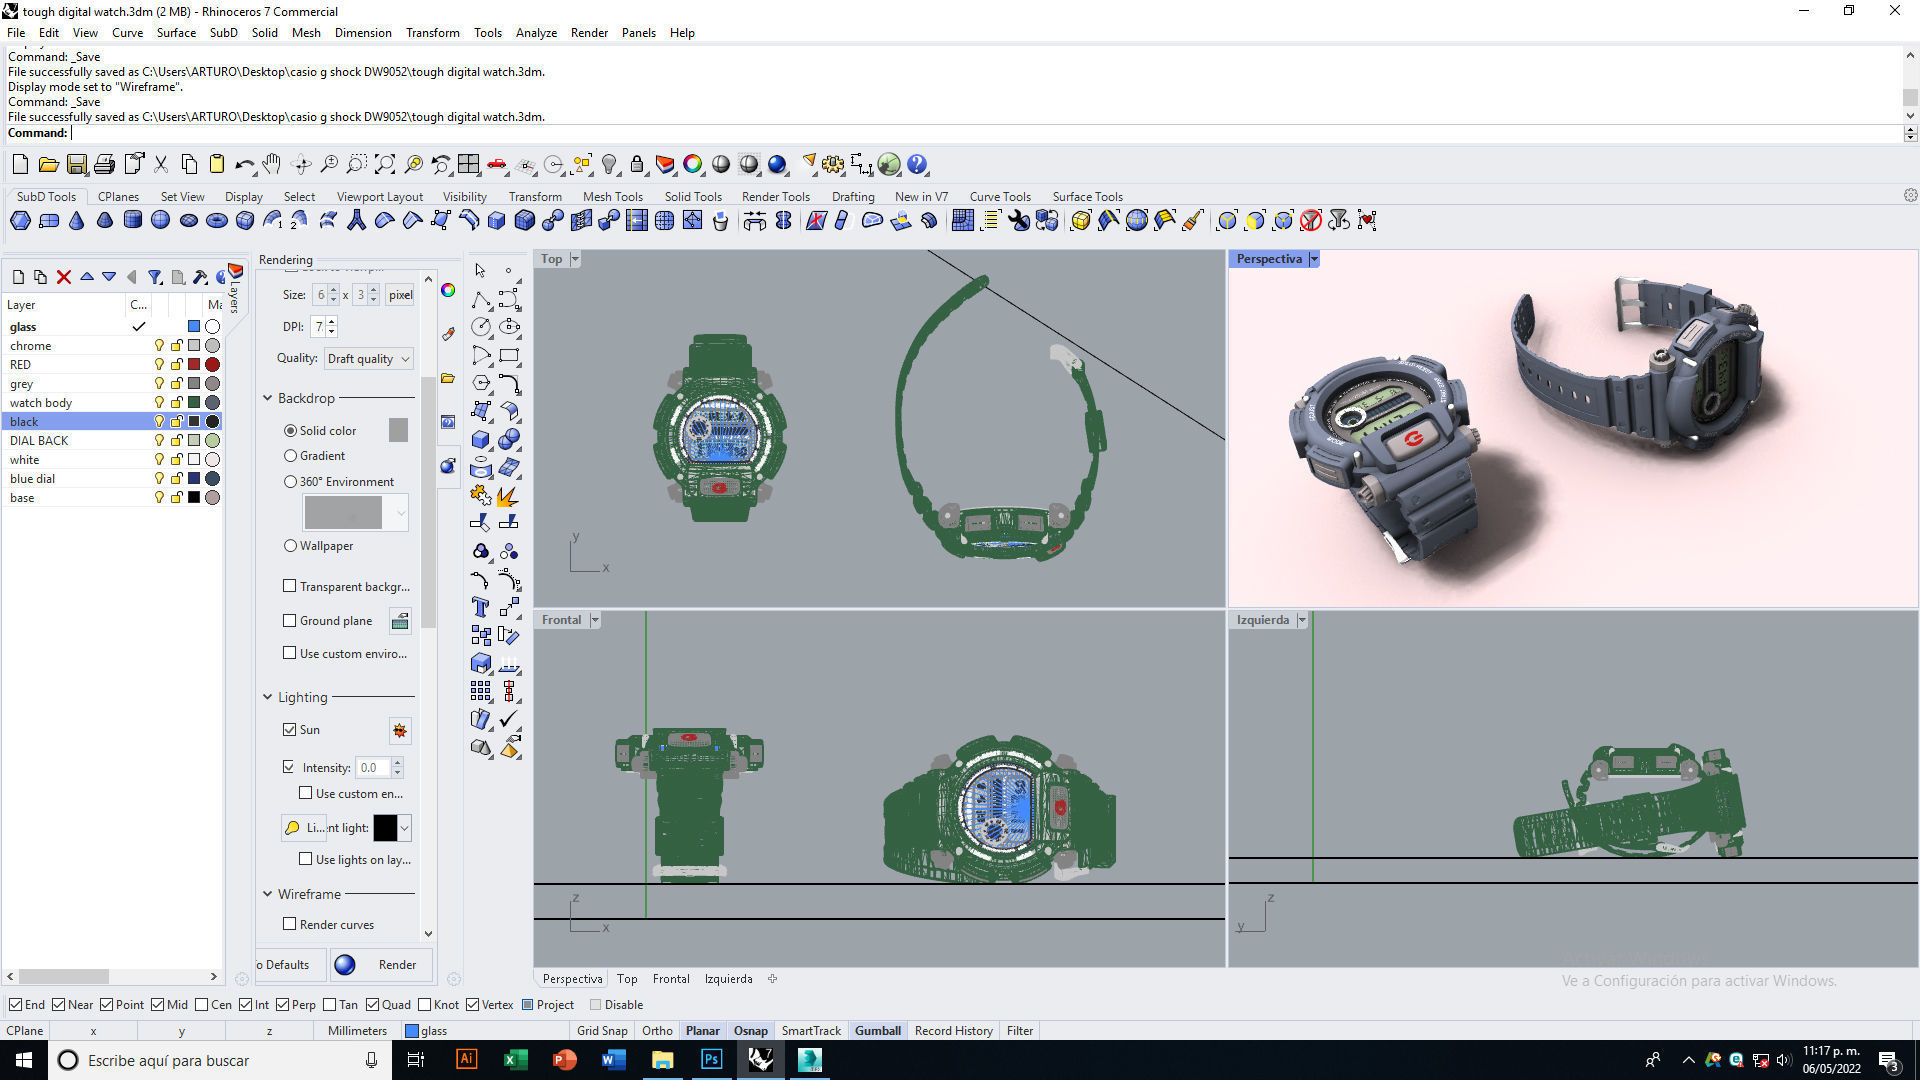1920x1080 pixels.
Task: Click the Command input field
Action: point(985,133)
